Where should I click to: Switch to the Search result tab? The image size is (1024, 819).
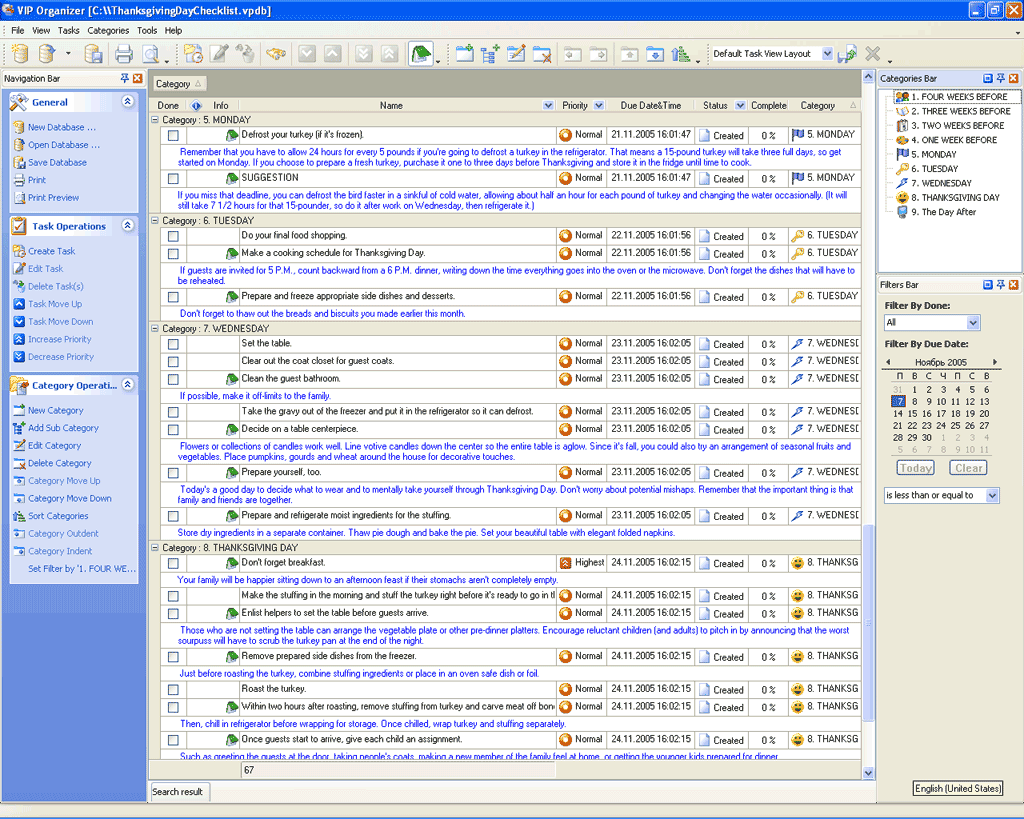pos(178,792)
